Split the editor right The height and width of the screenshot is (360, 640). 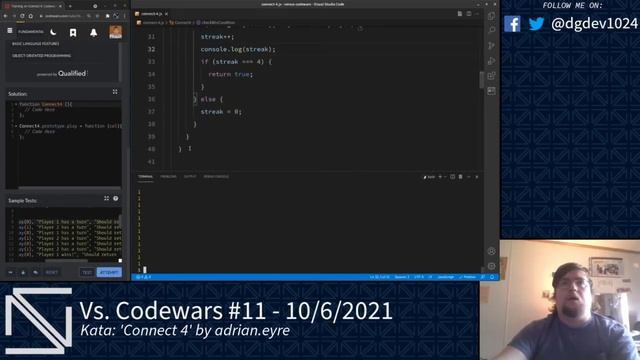click(x=469, y=14)
